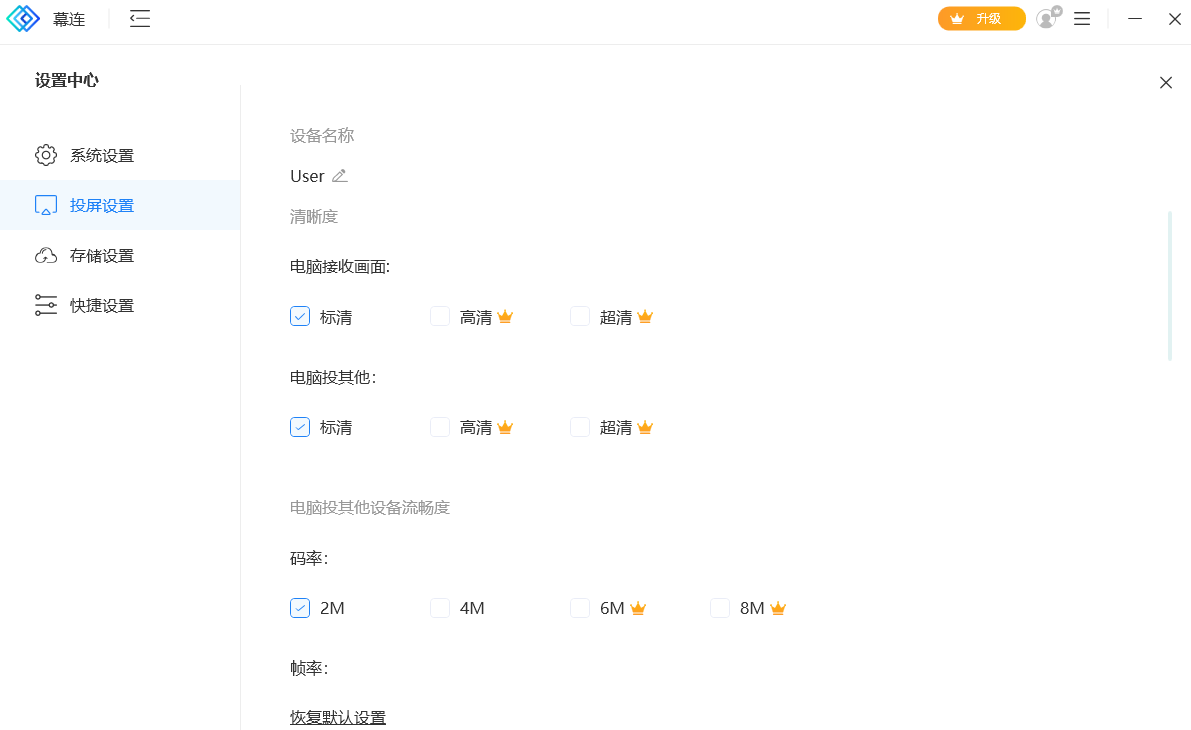The height and width of the screenshot is (730, 1191).
Task: Open 存储设置 storage settings tab
Action: point(120,255)
